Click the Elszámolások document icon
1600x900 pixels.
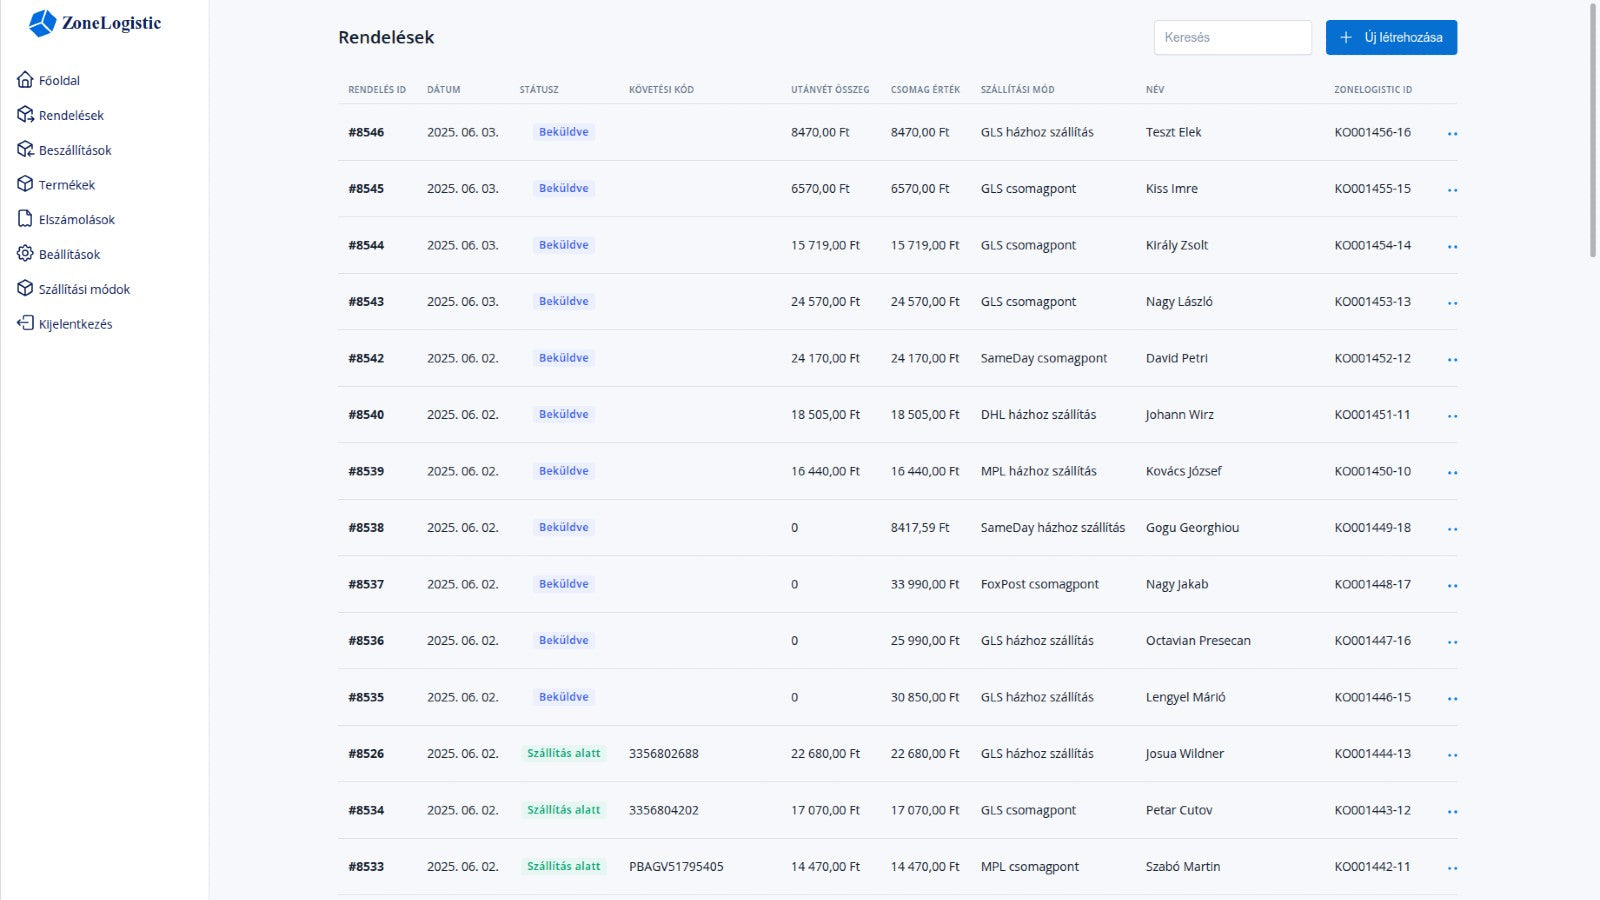point(25,219)
